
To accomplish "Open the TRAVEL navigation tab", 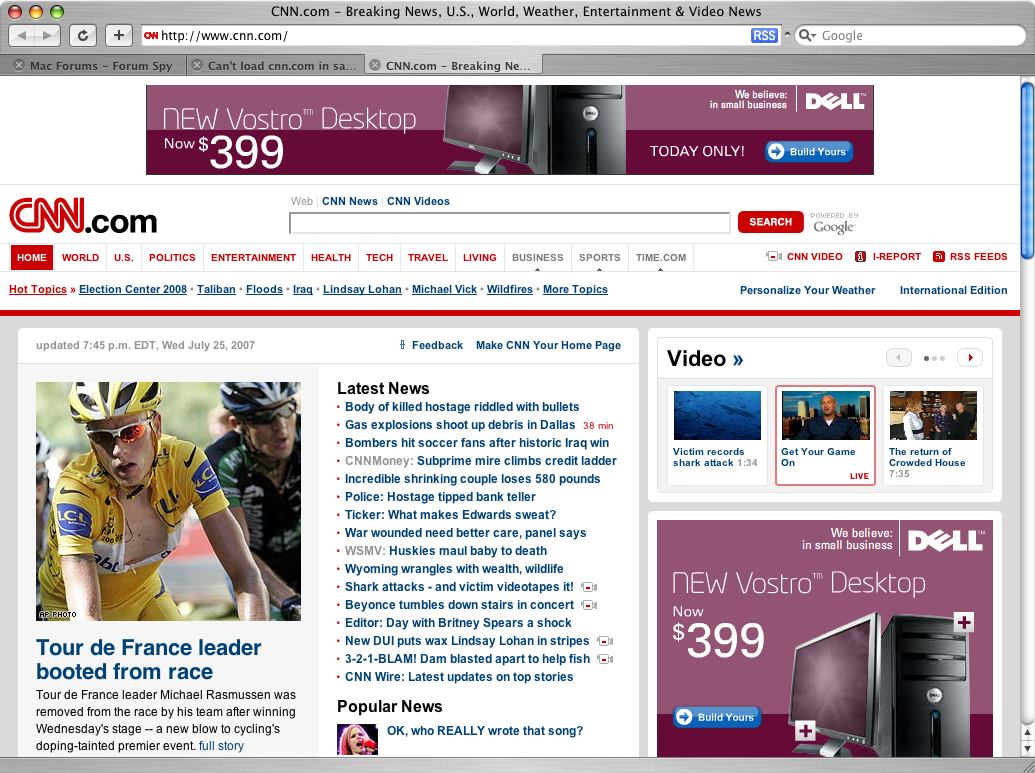I will (428, 257).
